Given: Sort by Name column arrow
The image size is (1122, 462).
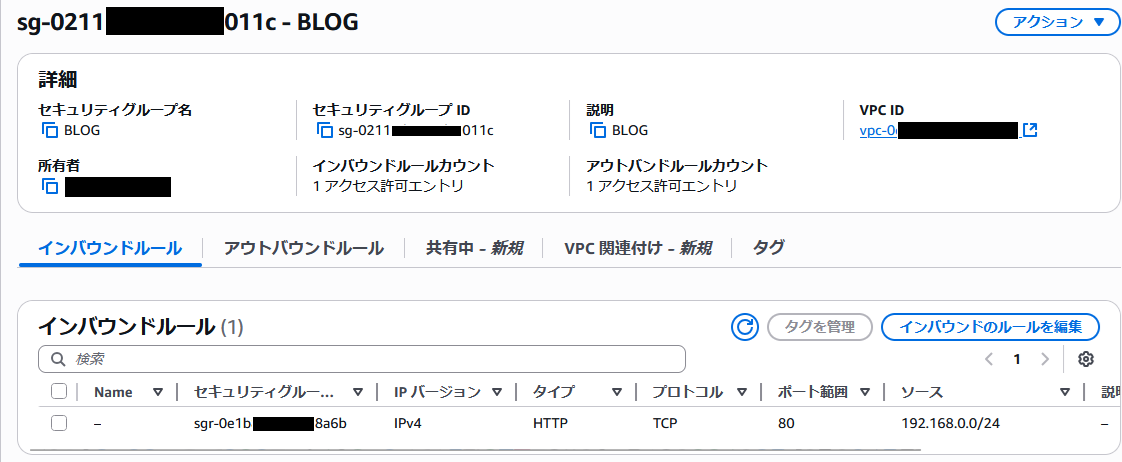Looking at the screenshot, I should pos(158,392).
